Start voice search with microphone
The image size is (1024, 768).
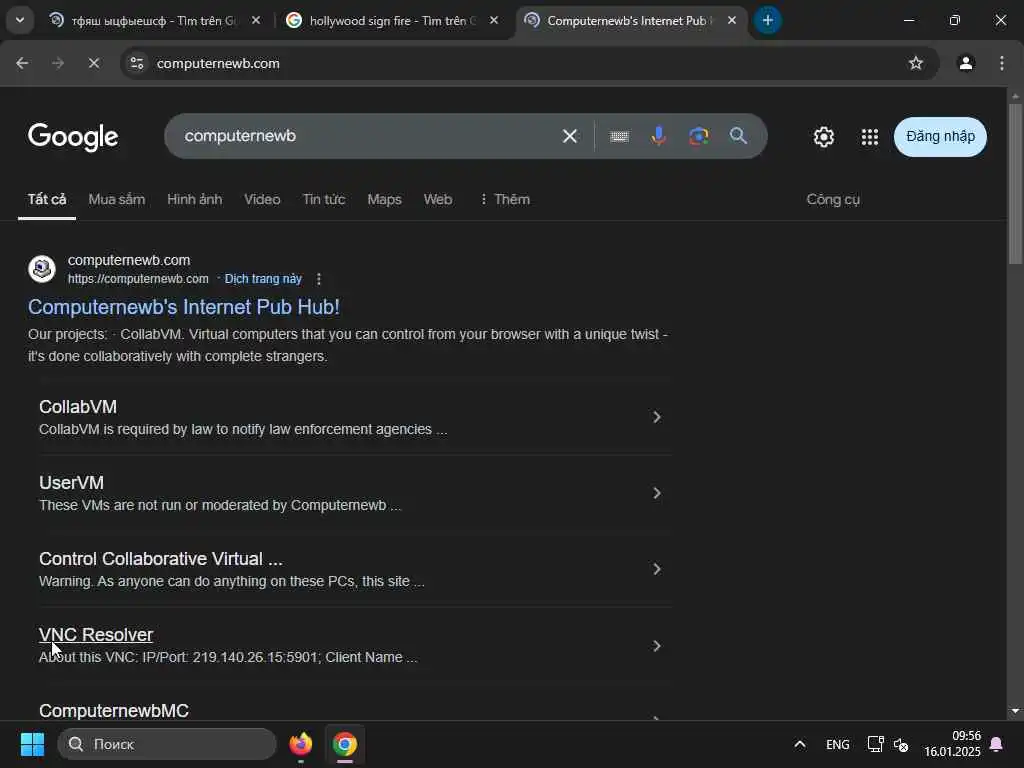[x=658, y=136]
